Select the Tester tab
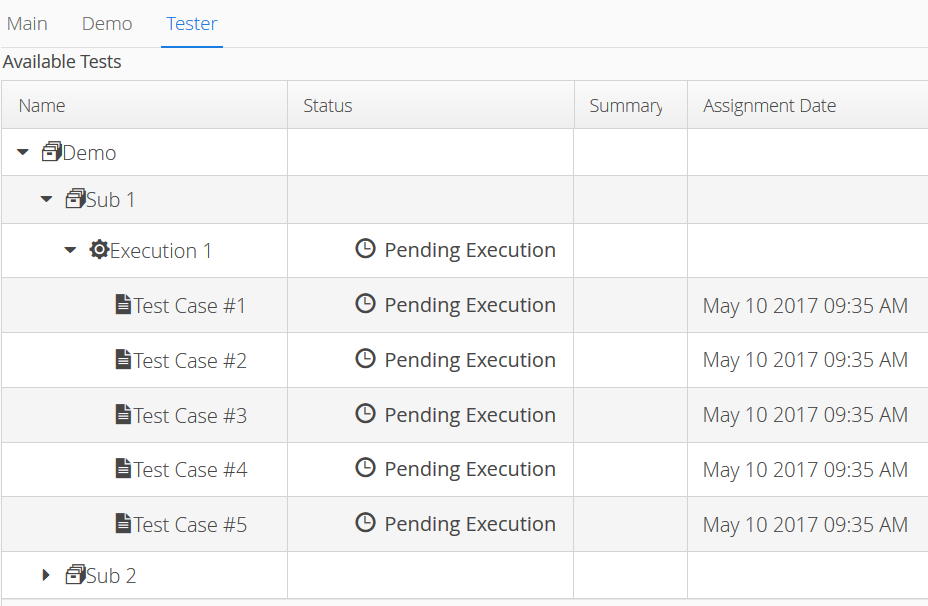 [x=191, y=23]
